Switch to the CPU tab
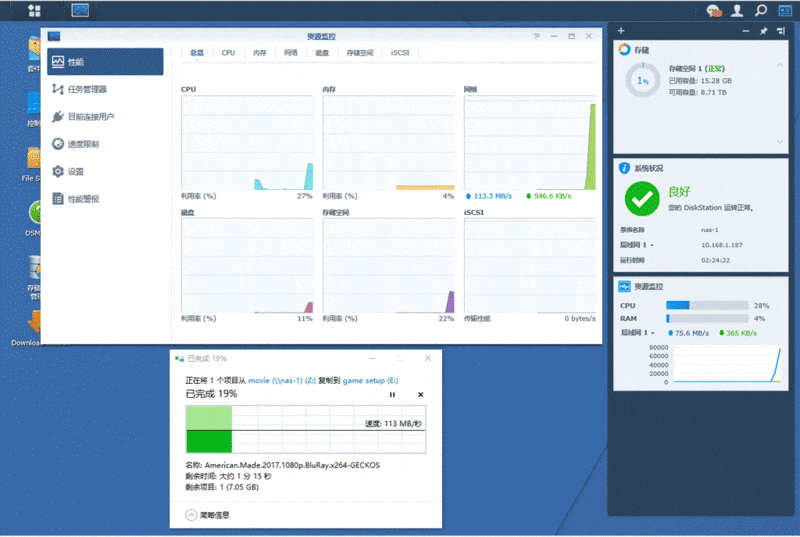The image size is (800, 537). point(228,53)
